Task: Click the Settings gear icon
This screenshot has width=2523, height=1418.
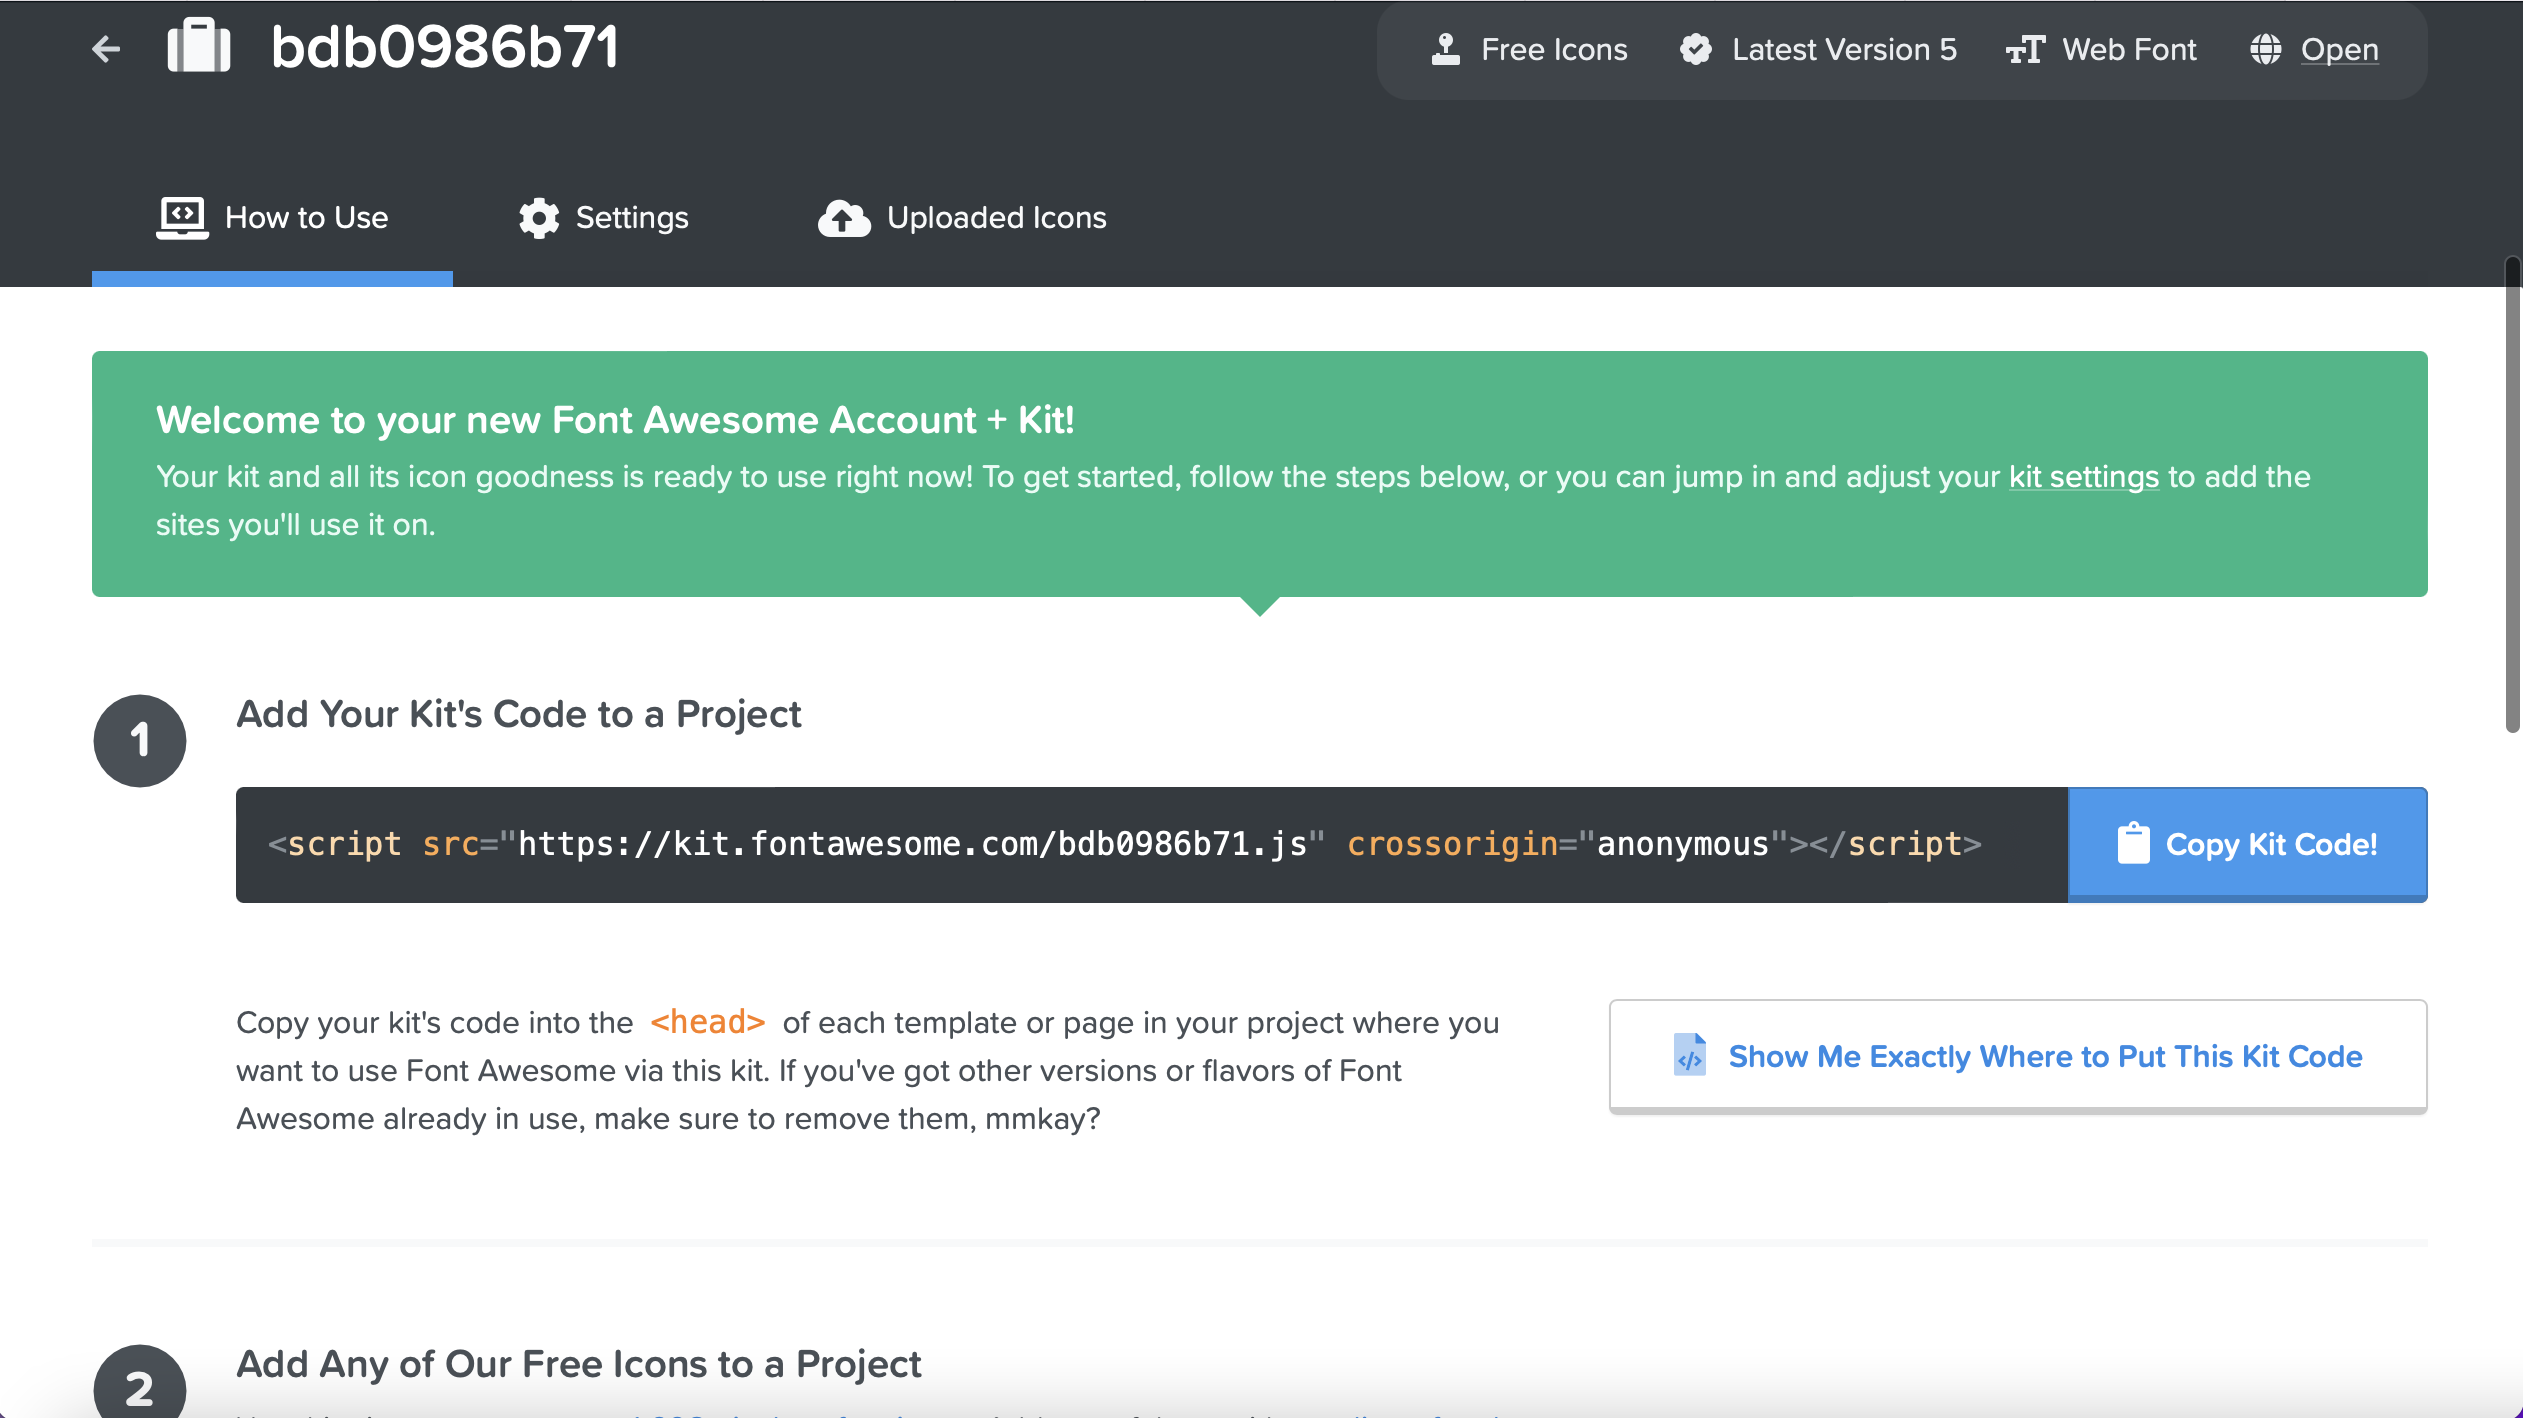Action: tap(539, 217)
